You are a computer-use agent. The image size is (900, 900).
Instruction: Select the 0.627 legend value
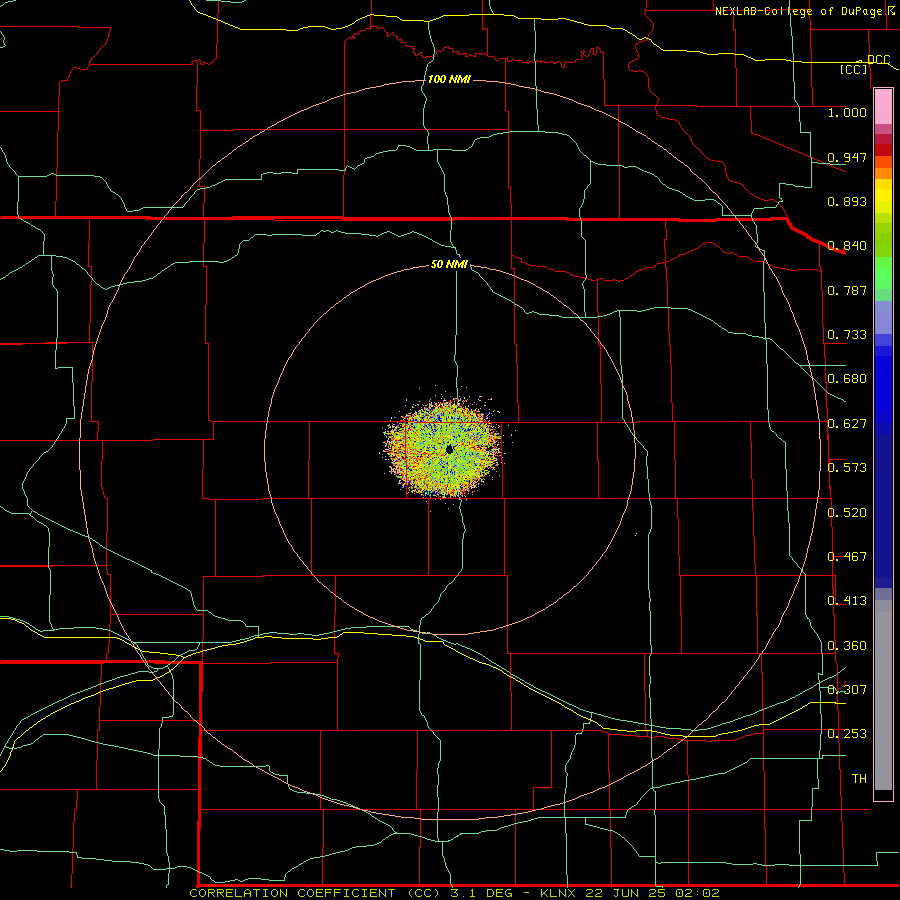pos(847,424)
